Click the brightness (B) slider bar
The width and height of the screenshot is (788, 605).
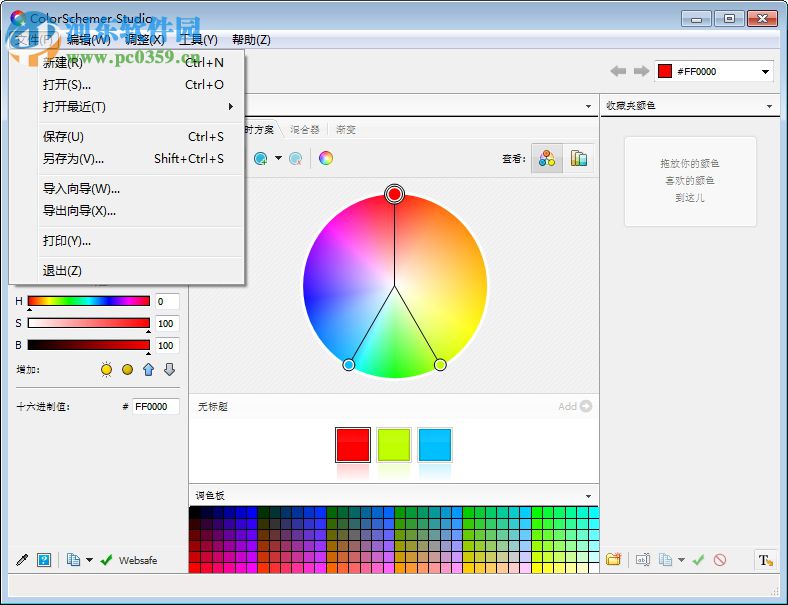(88, 345)
